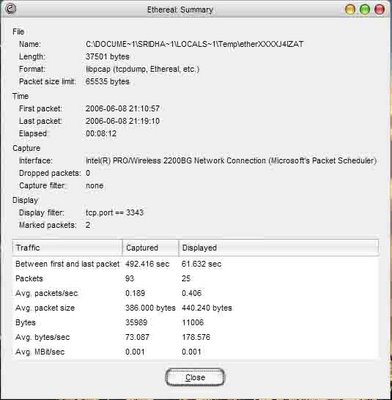The image size is (392, 400).
Task: Click the elapsed value 00:08:12
Action: [x=101, y=134]
